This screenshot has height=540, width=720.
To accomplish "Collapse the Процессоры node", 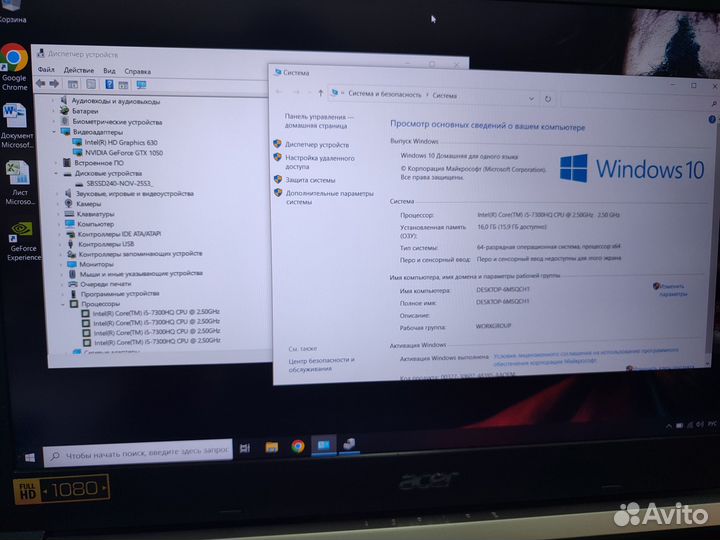I will pos(63,304).
